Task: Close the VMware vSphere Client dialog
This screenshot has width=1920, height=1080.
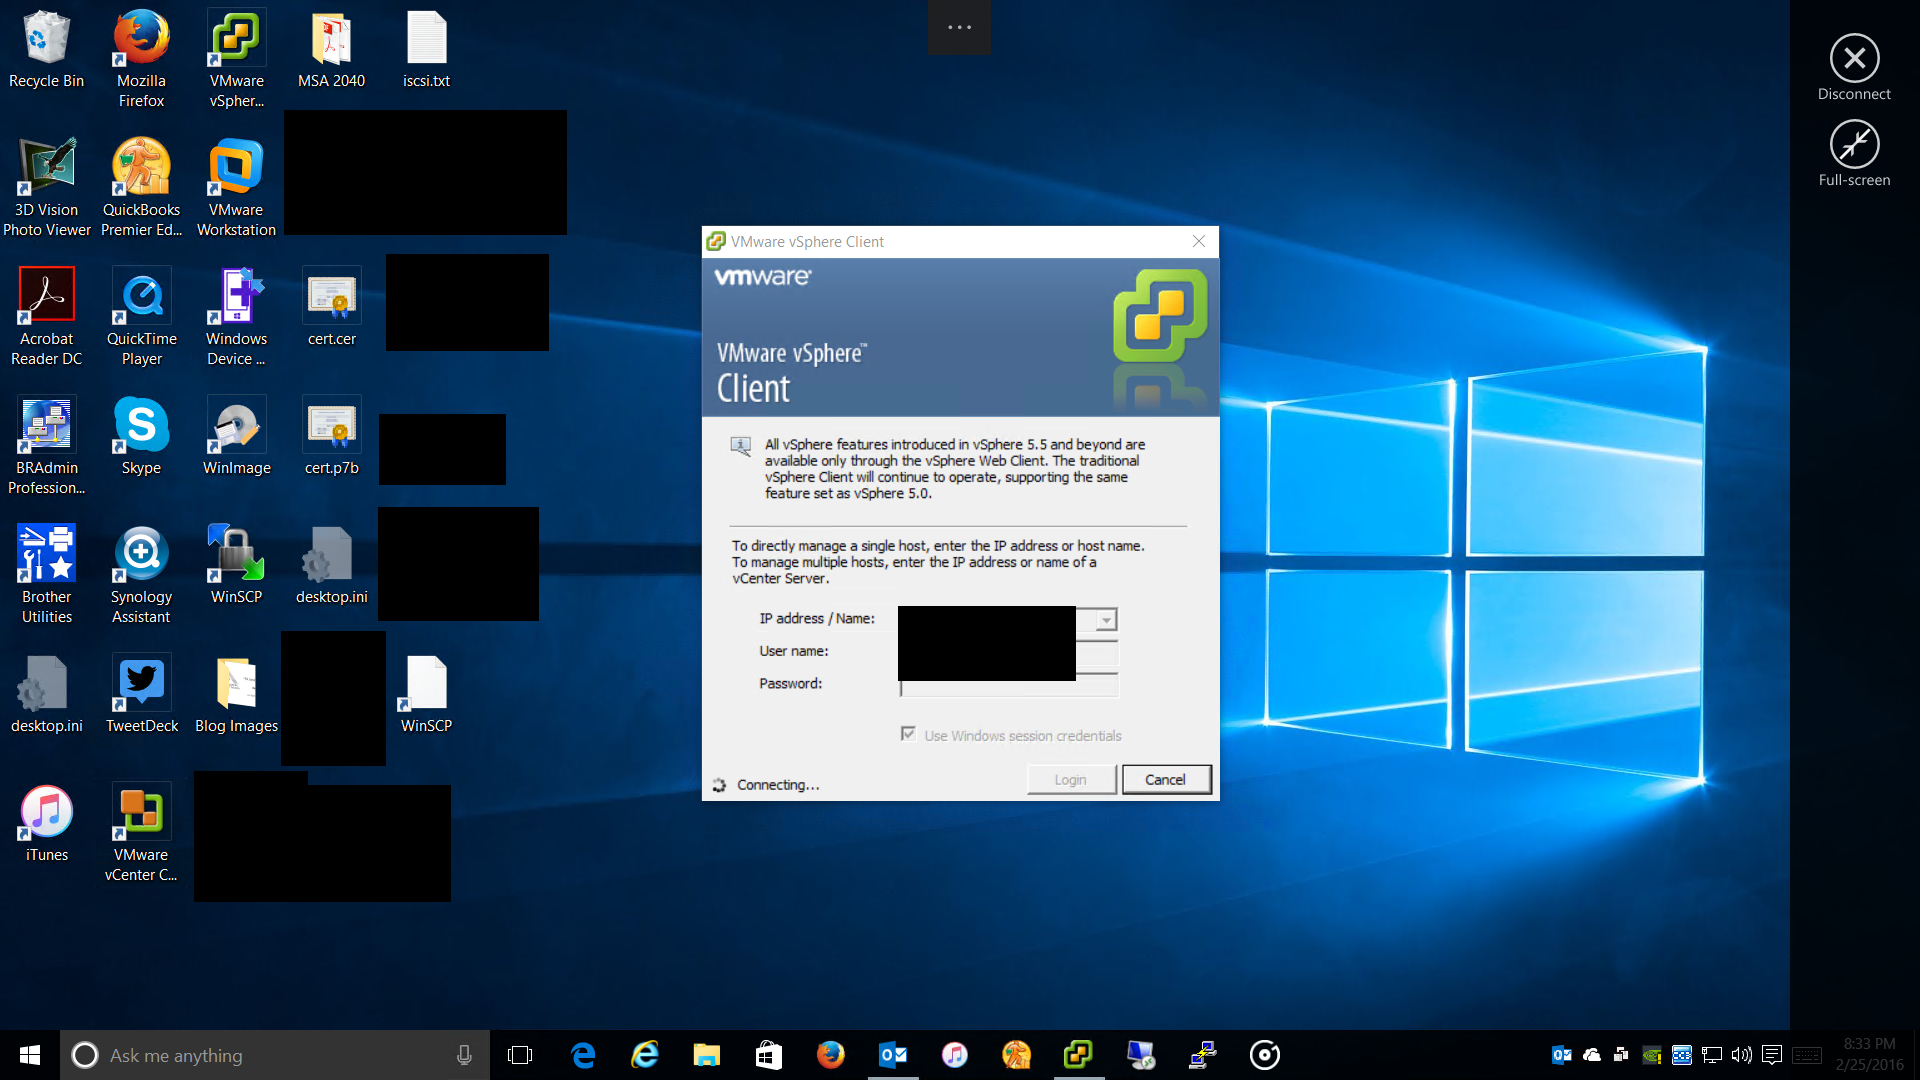Action: 1198,241
